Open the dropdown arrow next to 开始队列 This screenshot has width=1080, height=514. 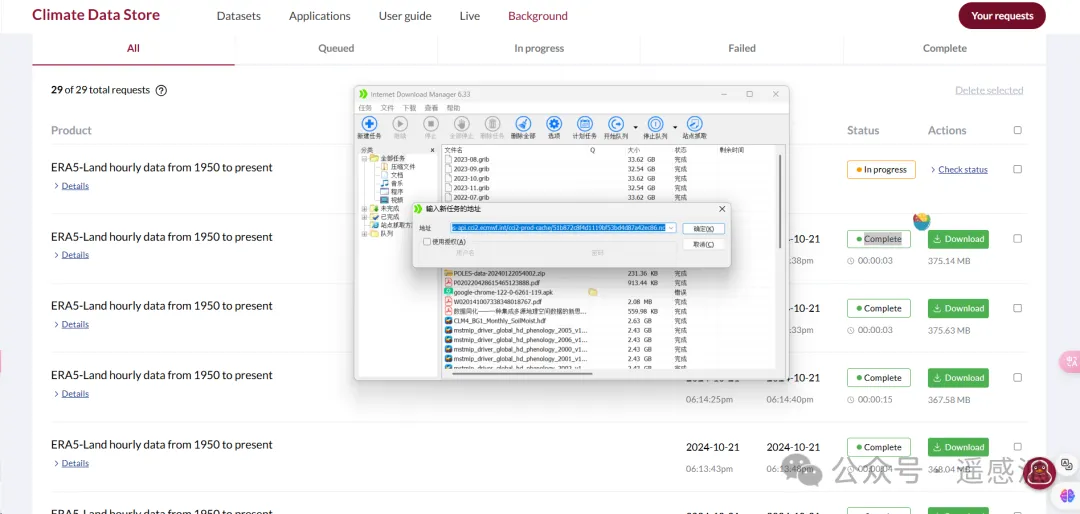[x=634, y=127]
